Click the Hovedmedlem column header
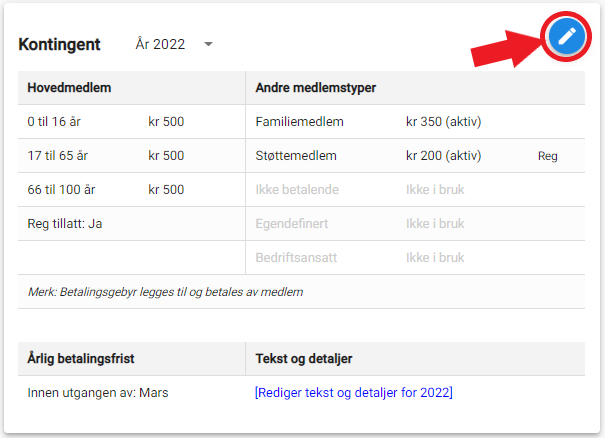Viewport: 605px width, 438px height. [x=69, y=88]
